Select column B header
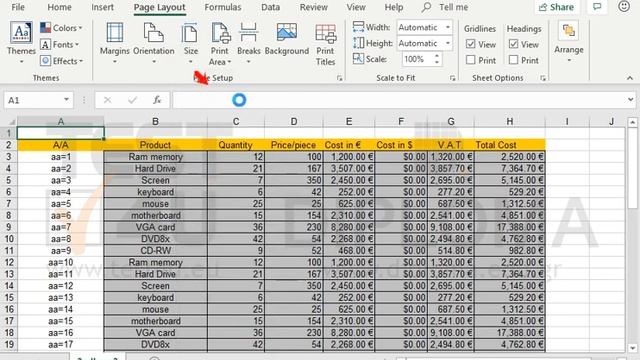Viewport: 640px width, 360px height. coord(155,122)
